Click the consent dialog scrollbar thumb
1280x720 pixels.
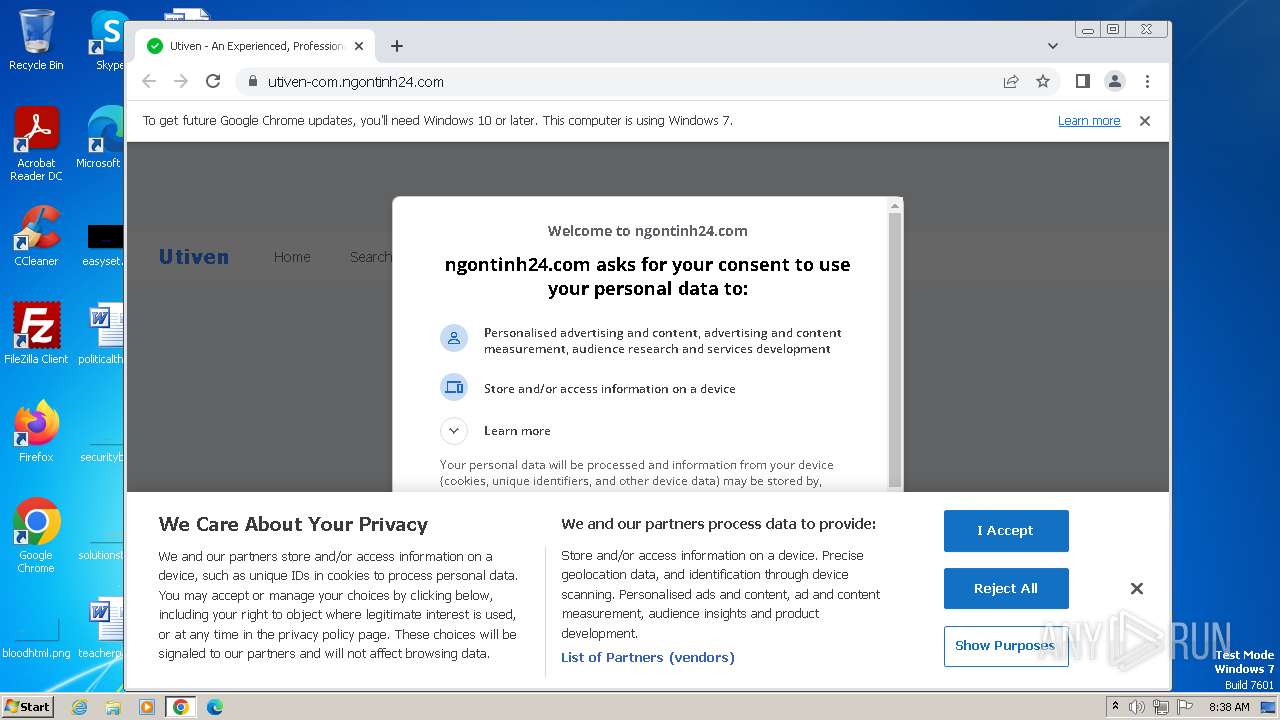tap(895, 348)
